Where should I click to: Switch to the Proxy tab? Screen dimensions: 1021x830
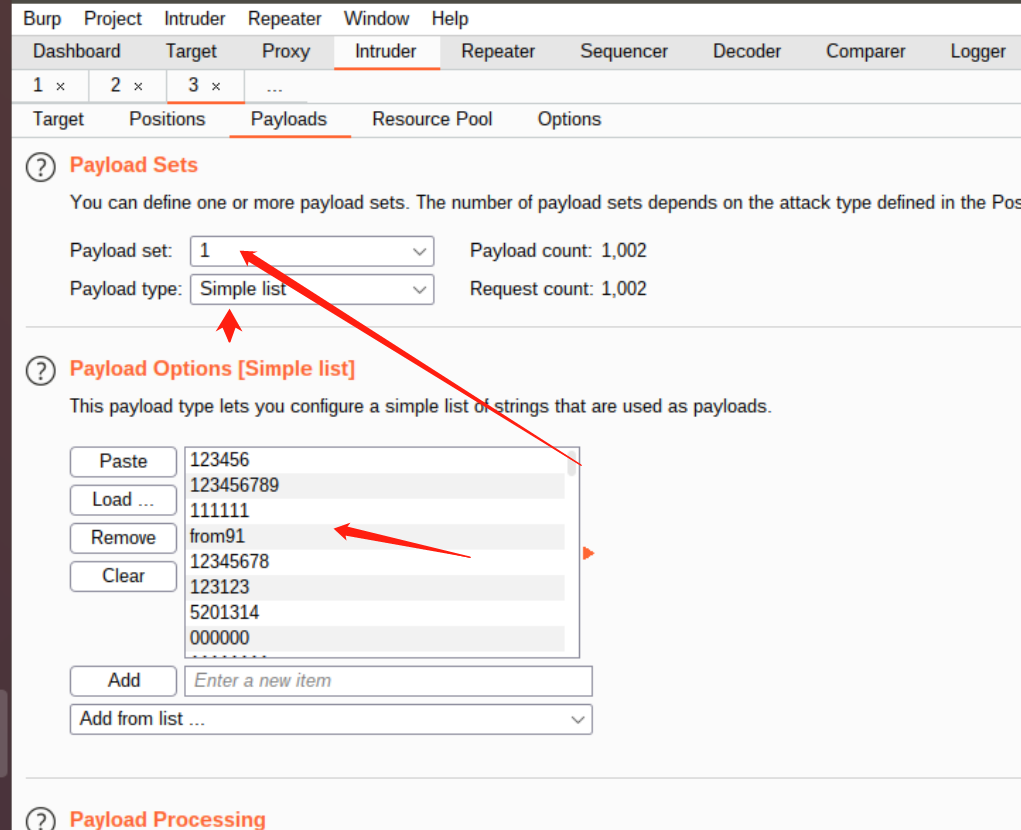pos(286,51)
